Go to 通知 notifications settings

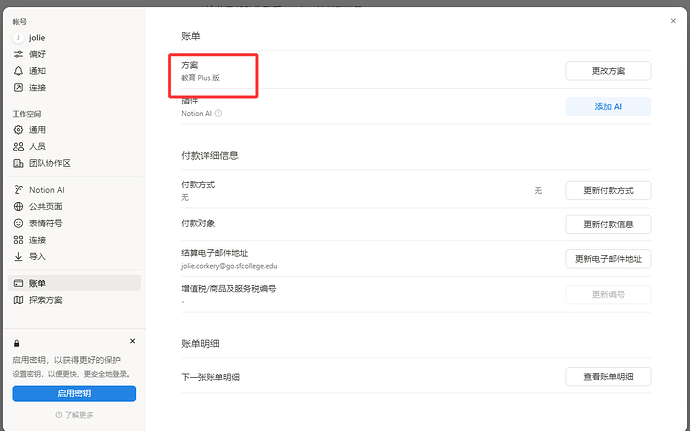pyautogui.click(x=37, y=71)
